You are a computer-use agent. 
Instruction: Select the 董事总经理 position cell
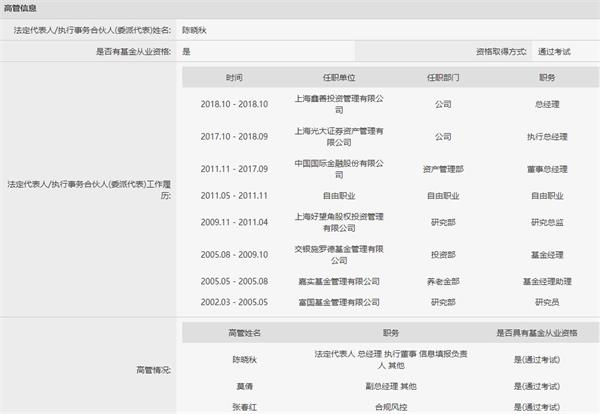547,169
